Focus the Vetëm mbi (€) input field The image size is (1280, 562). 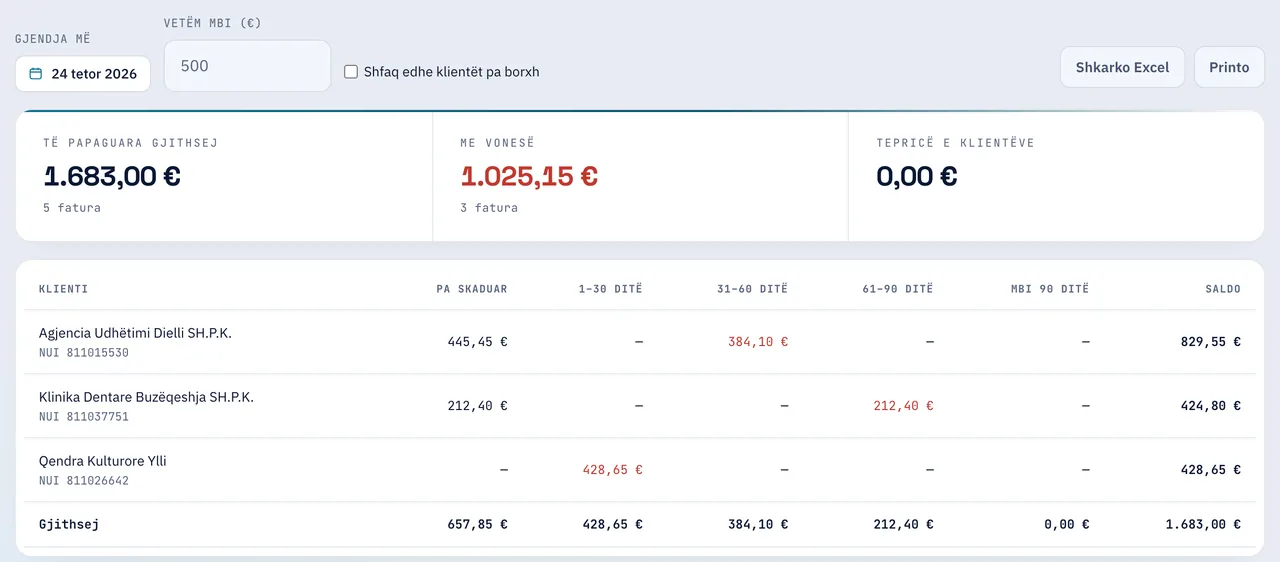(247, 66)
